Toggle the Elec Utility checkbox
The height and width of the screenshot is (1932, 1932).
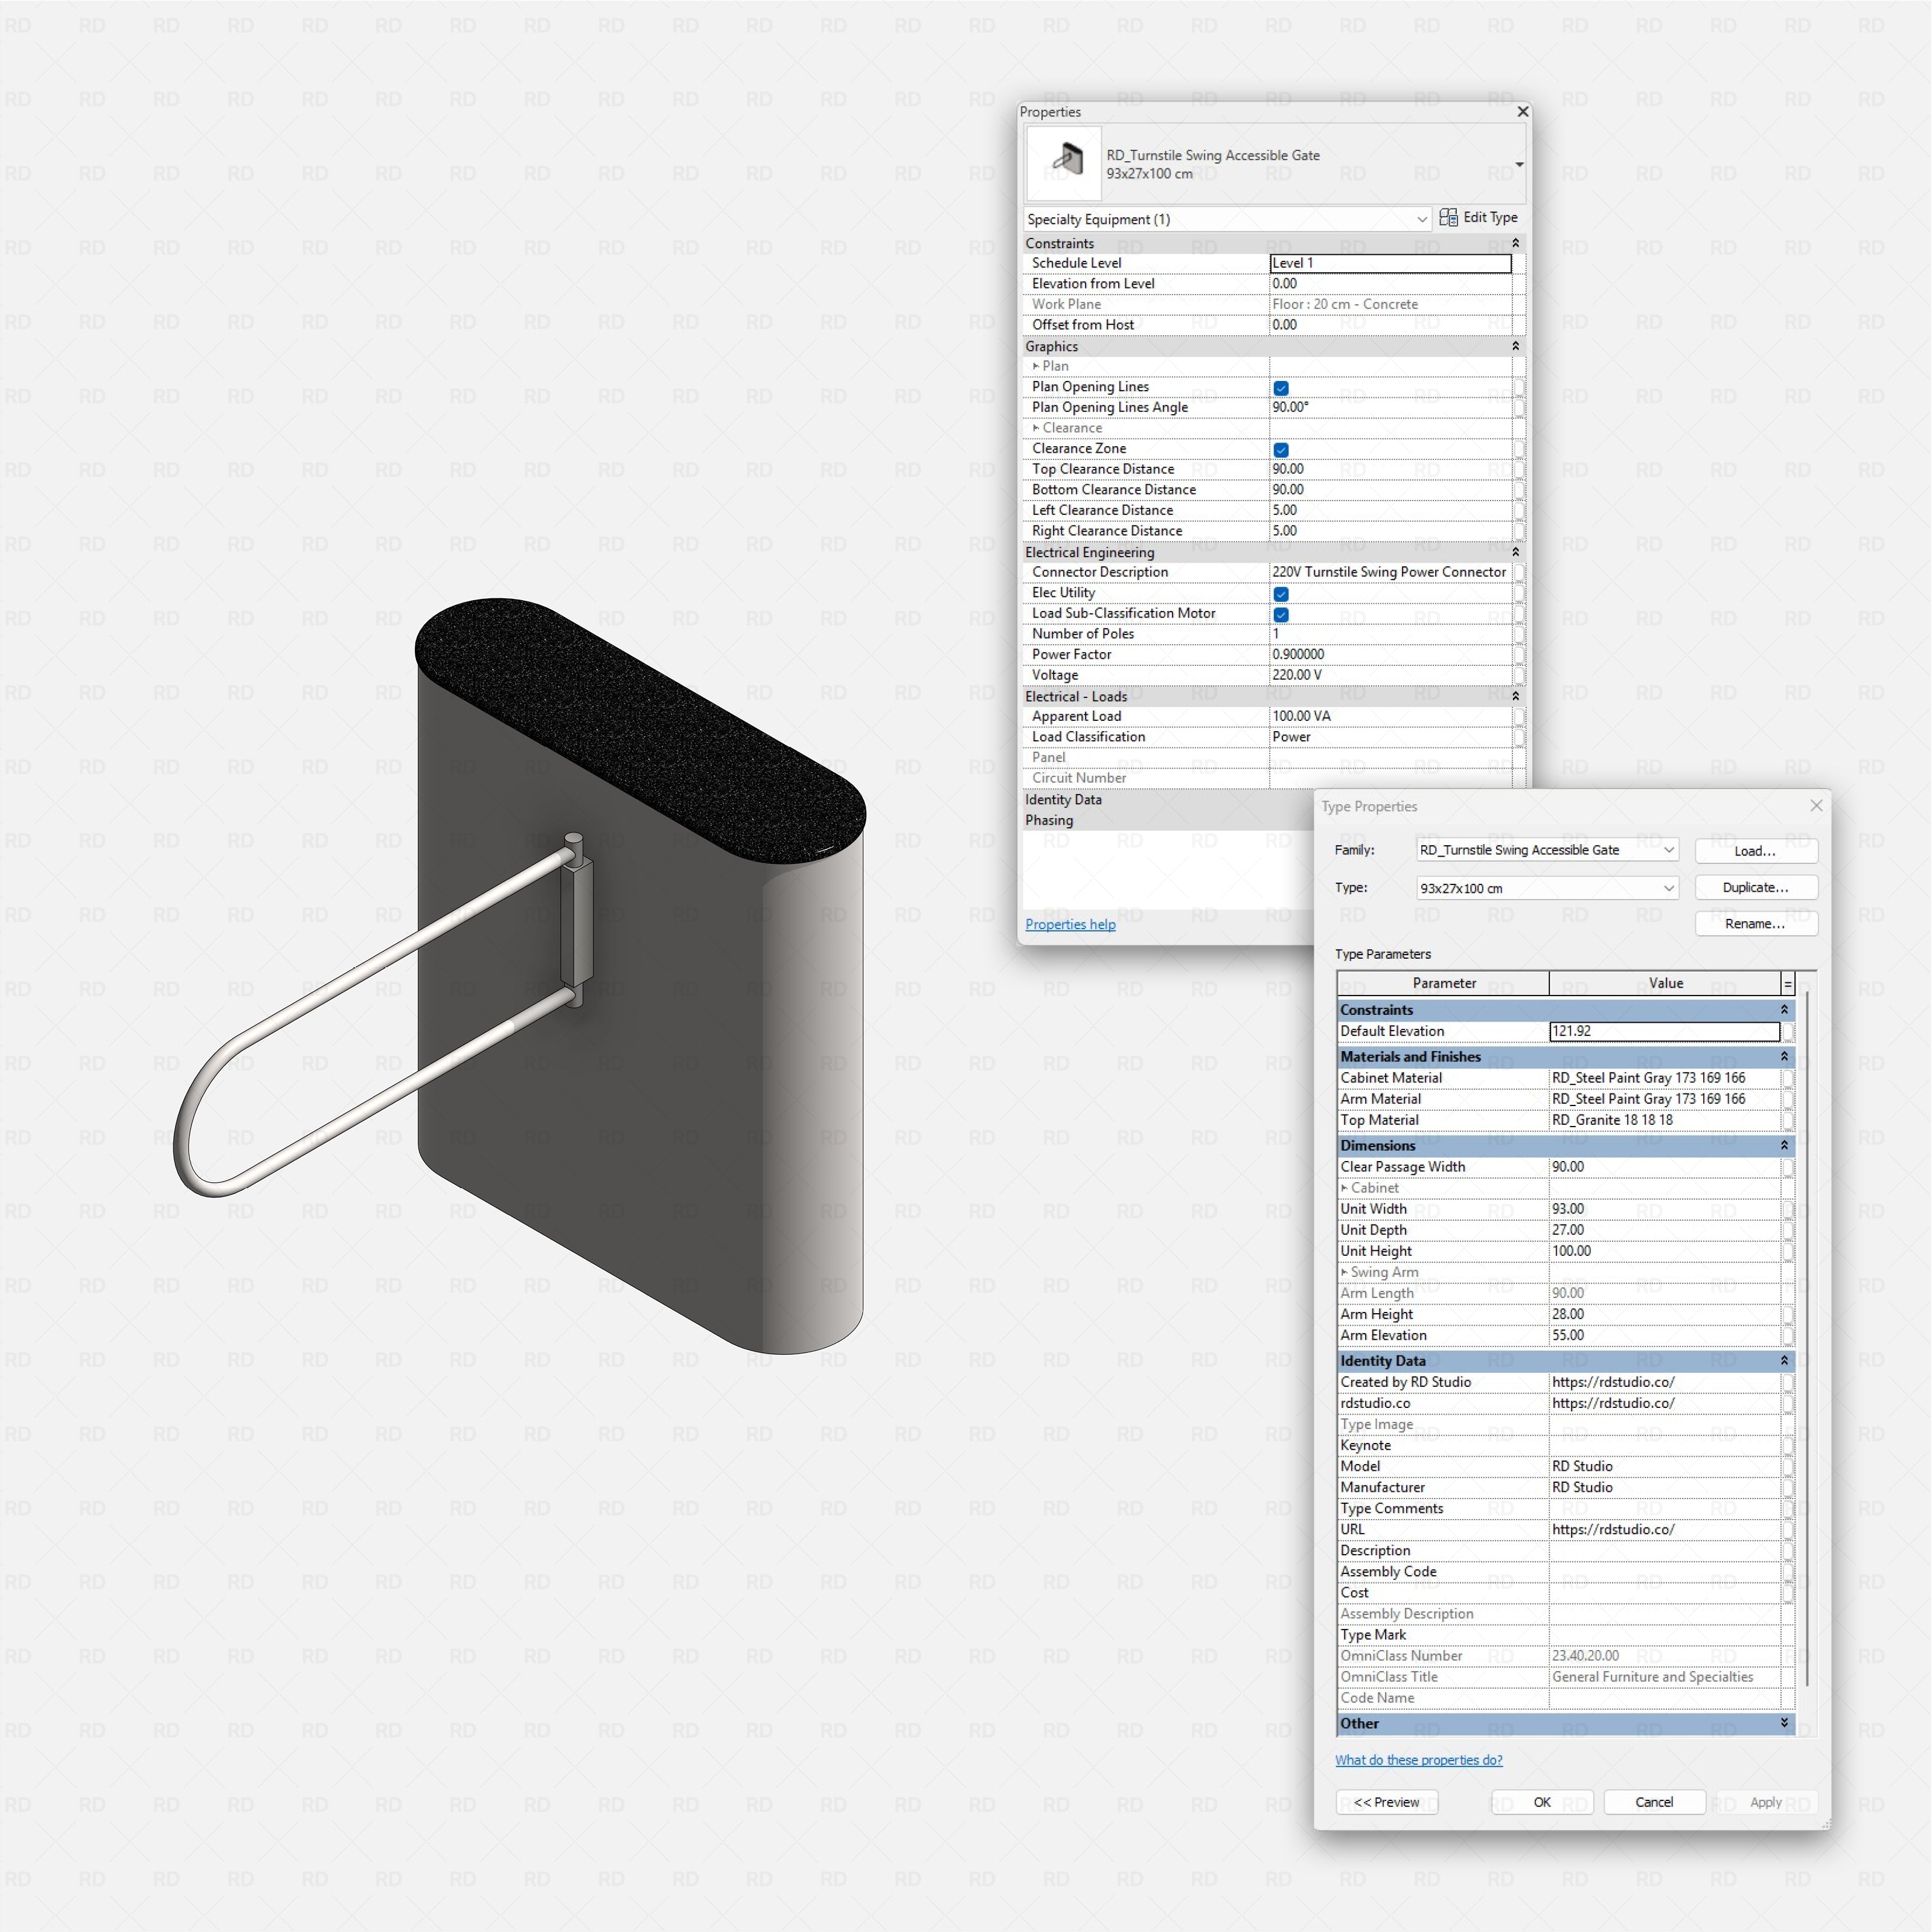pyautogui.click(x=1281, y=594)
